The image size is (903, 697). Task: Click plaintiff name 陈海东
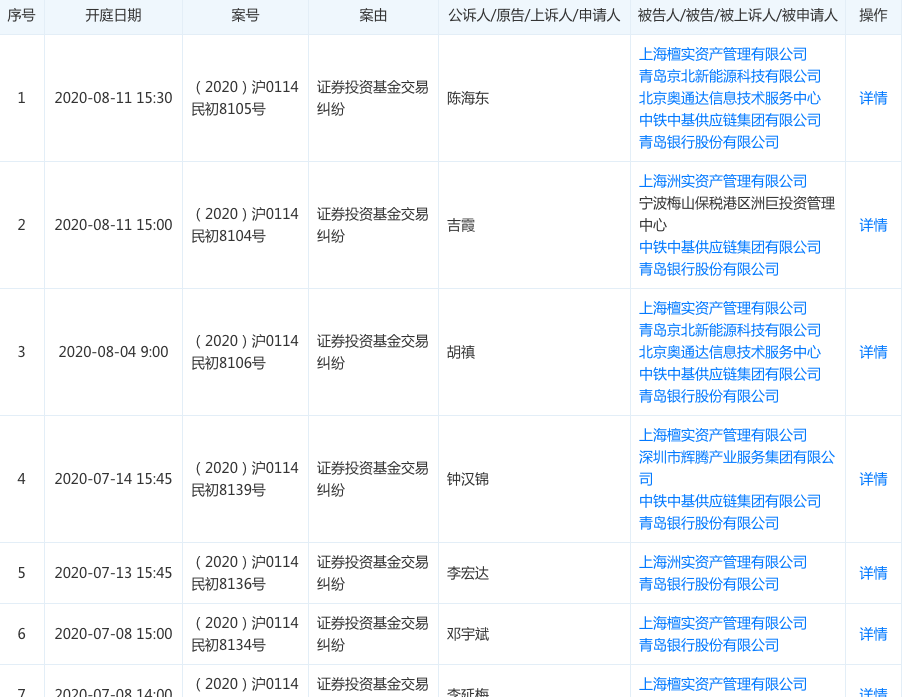coord(467,98)
